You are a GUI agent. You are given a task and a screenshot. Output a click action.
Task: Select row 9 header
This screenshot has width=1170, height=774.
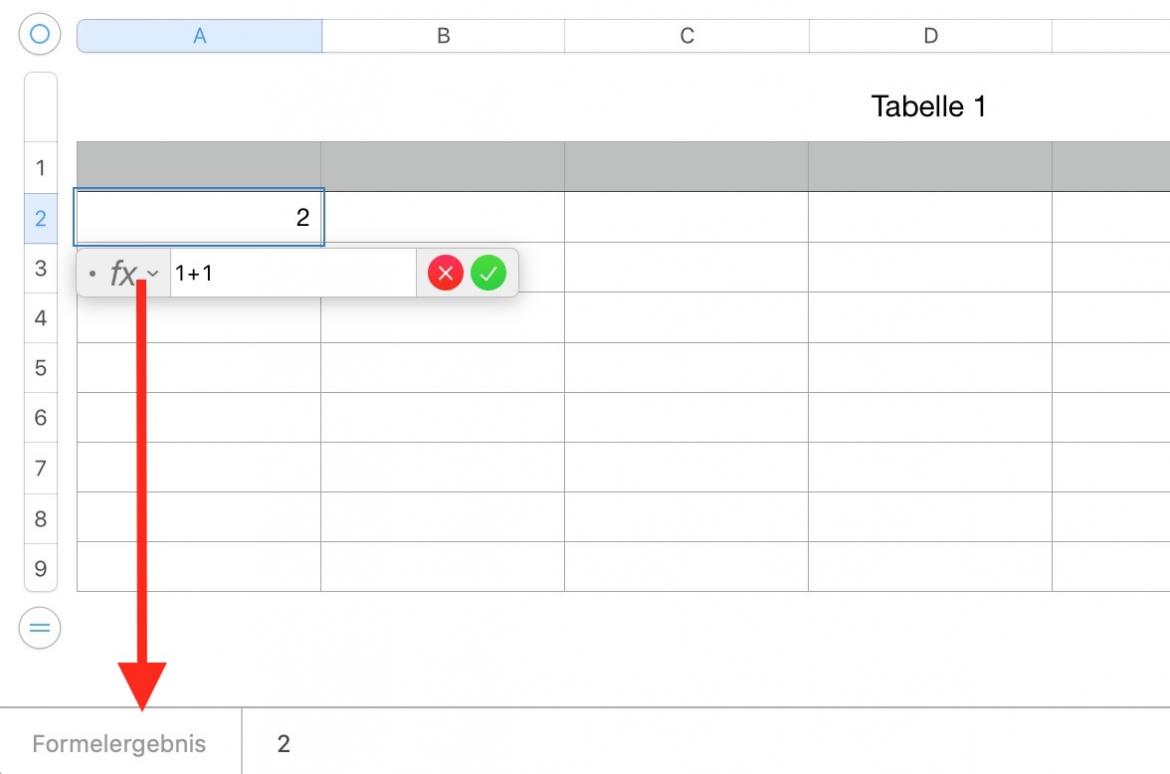click(40, 568)
